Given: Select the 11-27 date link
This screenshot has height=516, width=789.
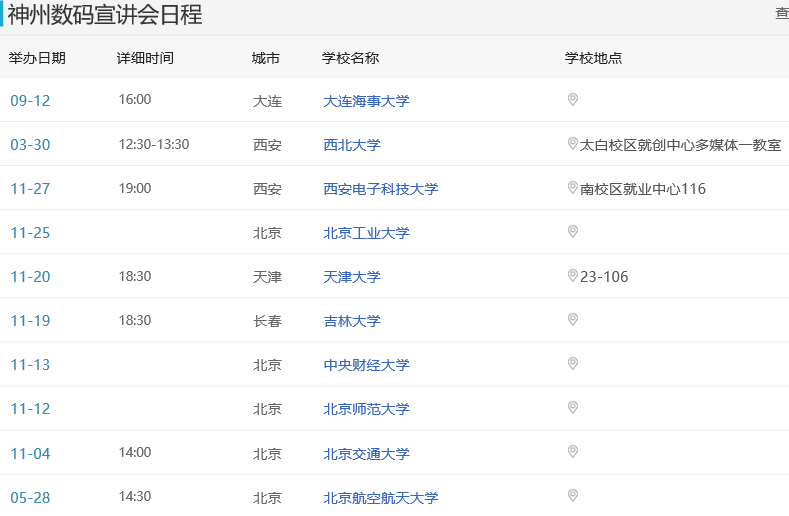Looking at the screenshot, I should [x=30, y=189].
